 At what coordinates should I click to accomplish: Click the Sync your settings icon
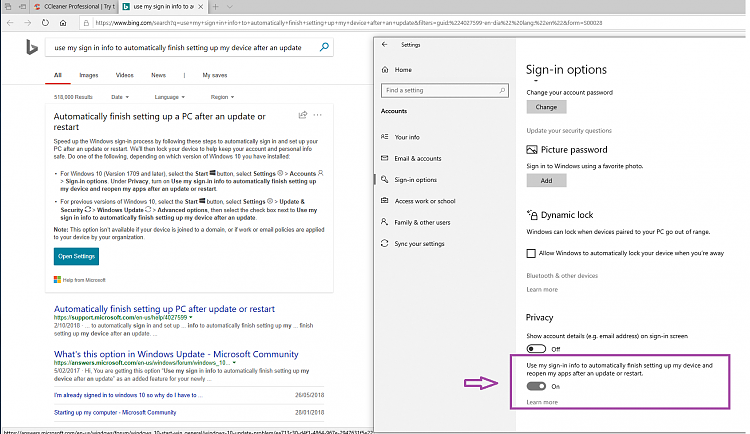[x=385, y=243]
